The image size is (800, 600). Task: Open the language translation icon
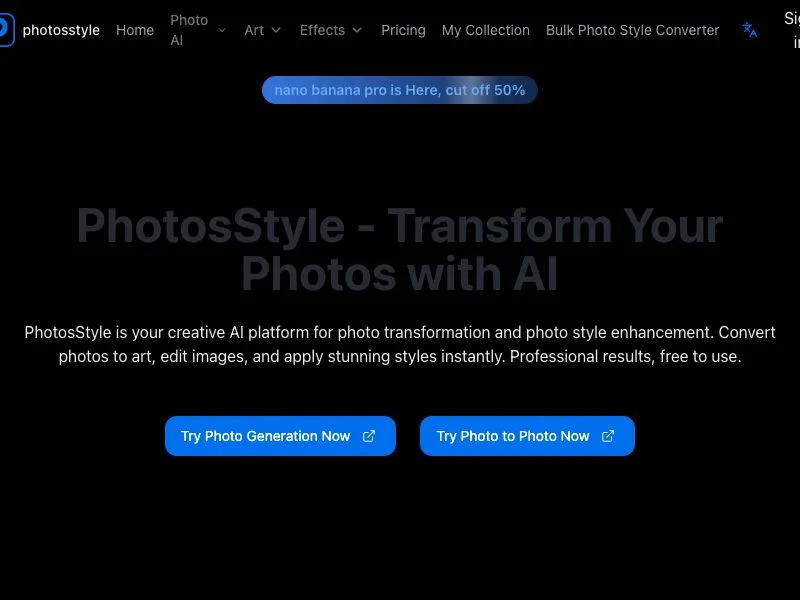click(749, 30)
